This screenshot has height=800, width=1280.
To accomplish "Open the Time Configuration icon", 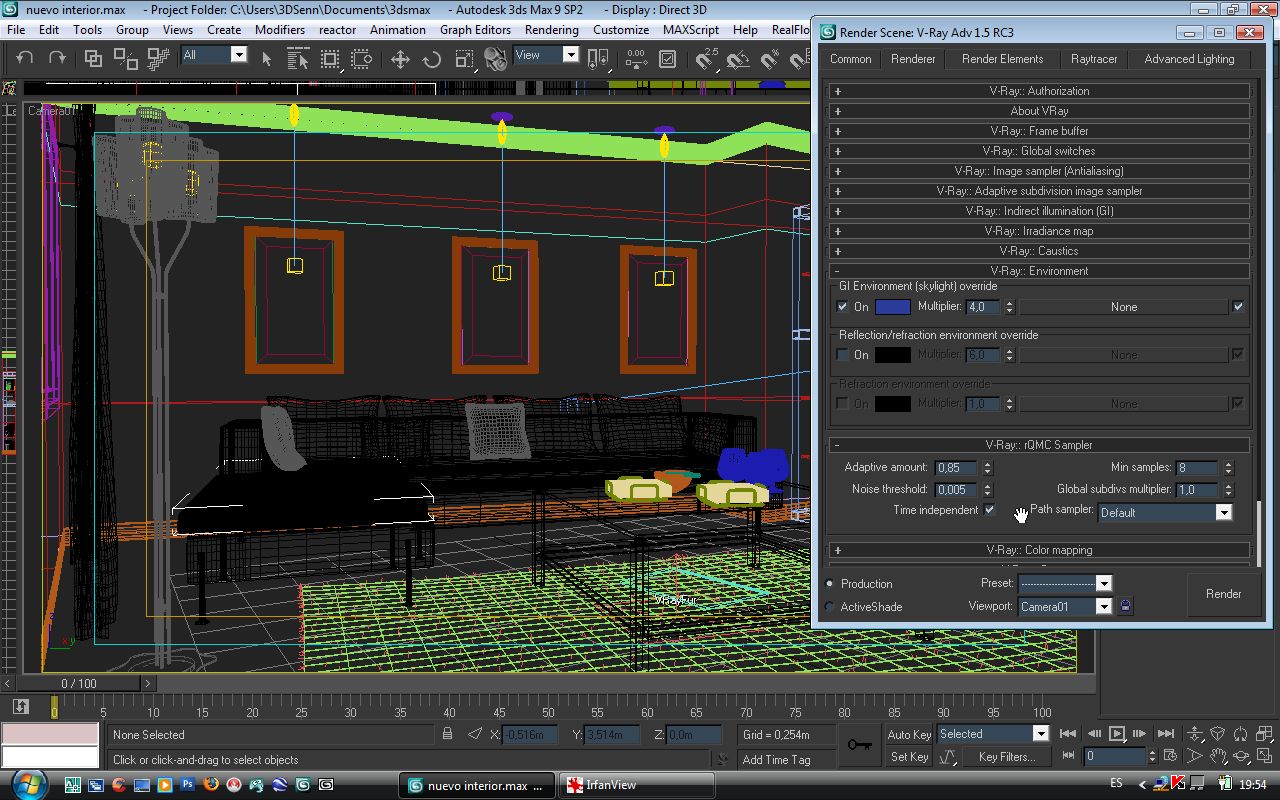I will click(x=1169, y=757).
